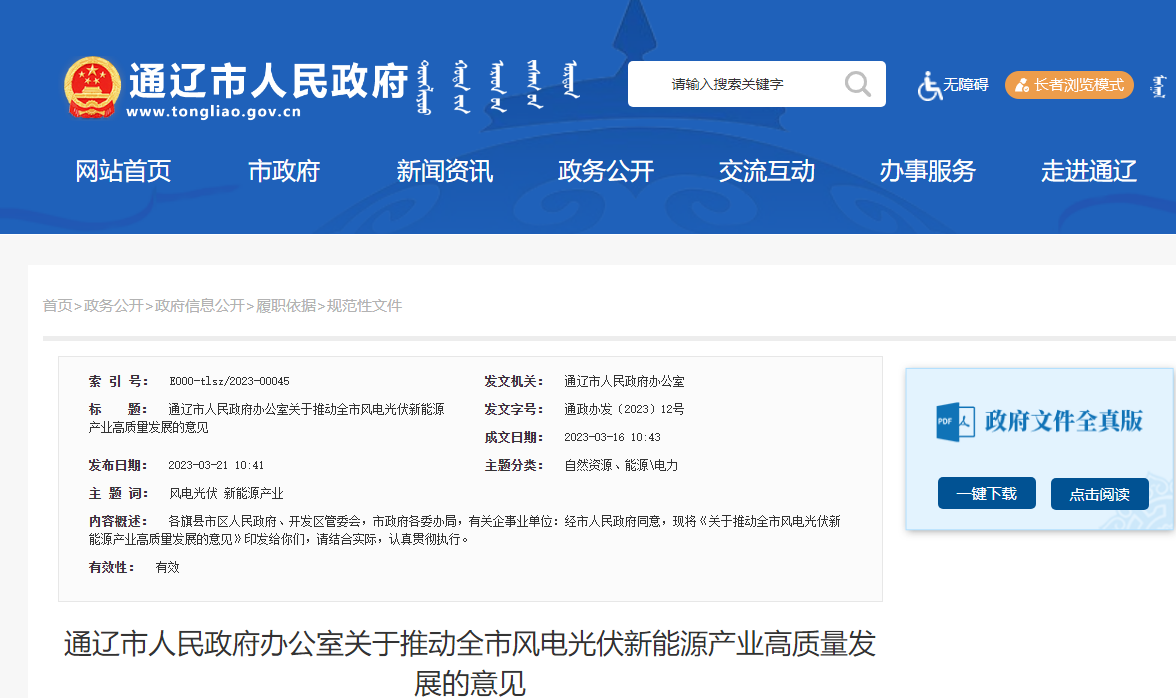Click the national emblem logo
The width and height of the screenshot is (1176, 698).
pyautogui.click(x=92, y=88)
